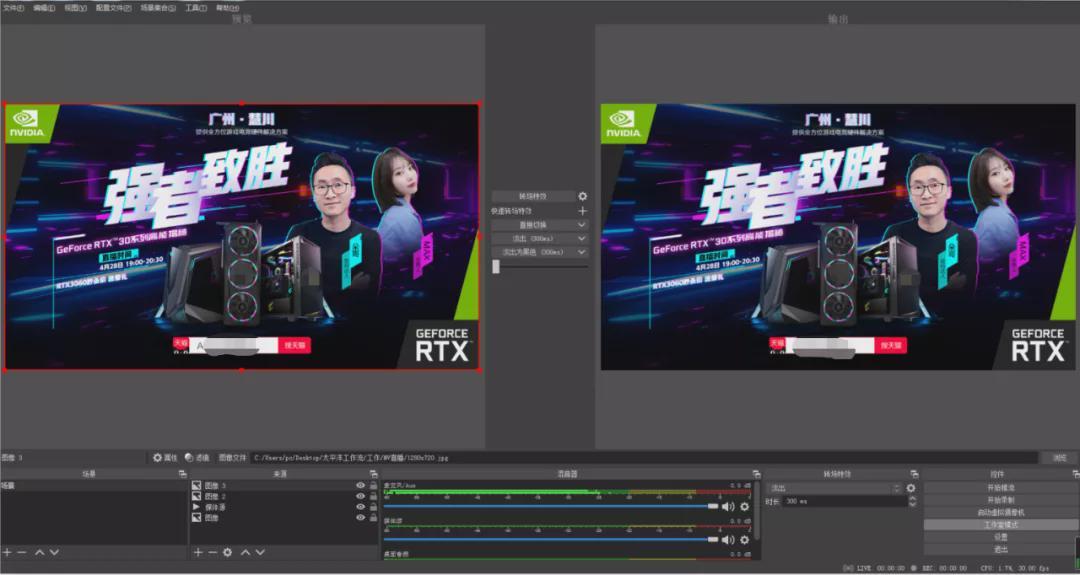
Task: Move scene down in list
Action: (x=54, y=552)
